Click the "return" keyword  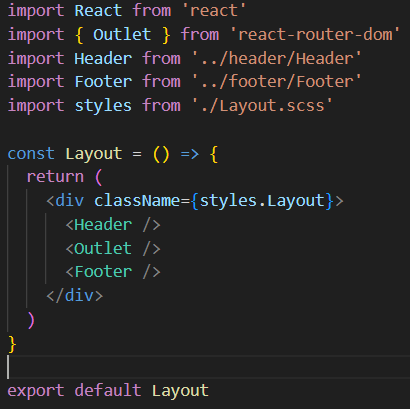[x=55, y=177]
